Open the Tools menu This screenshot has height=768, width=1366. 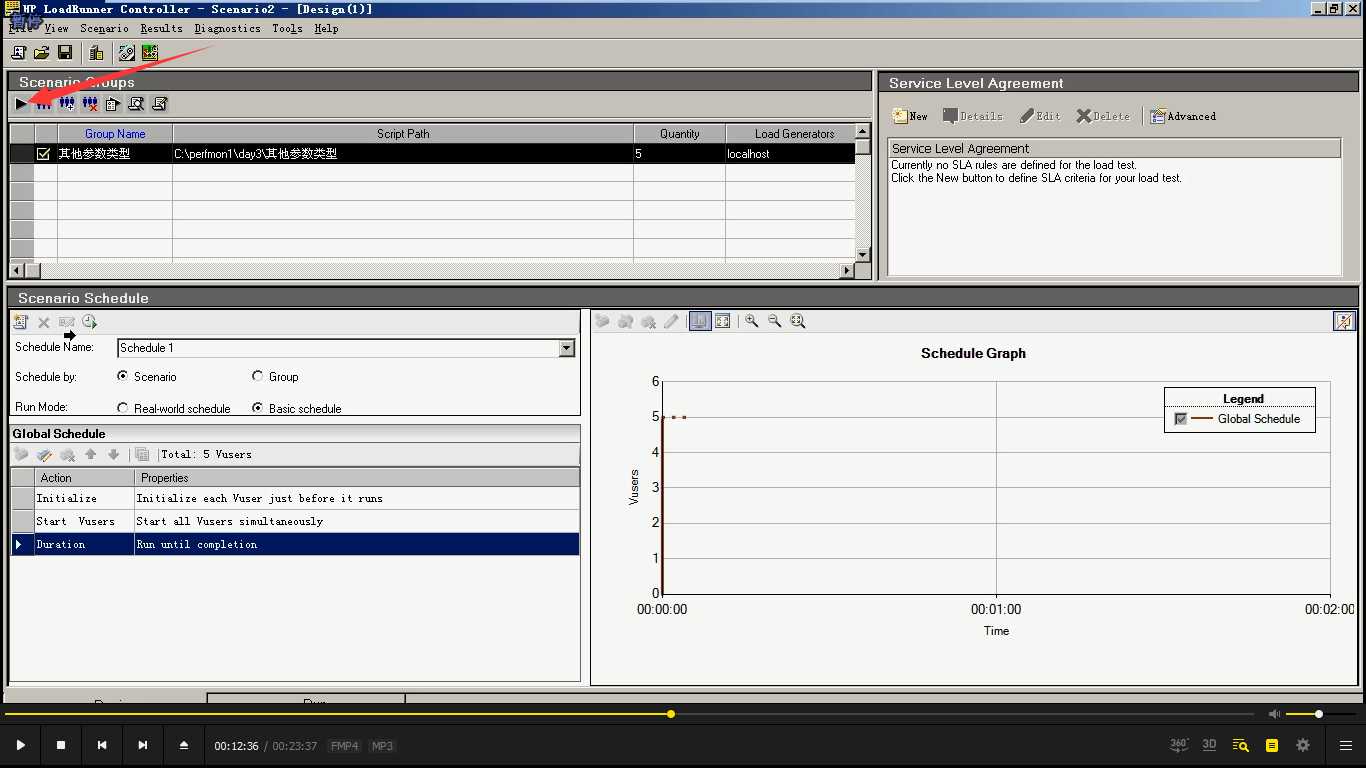(287, 28)
